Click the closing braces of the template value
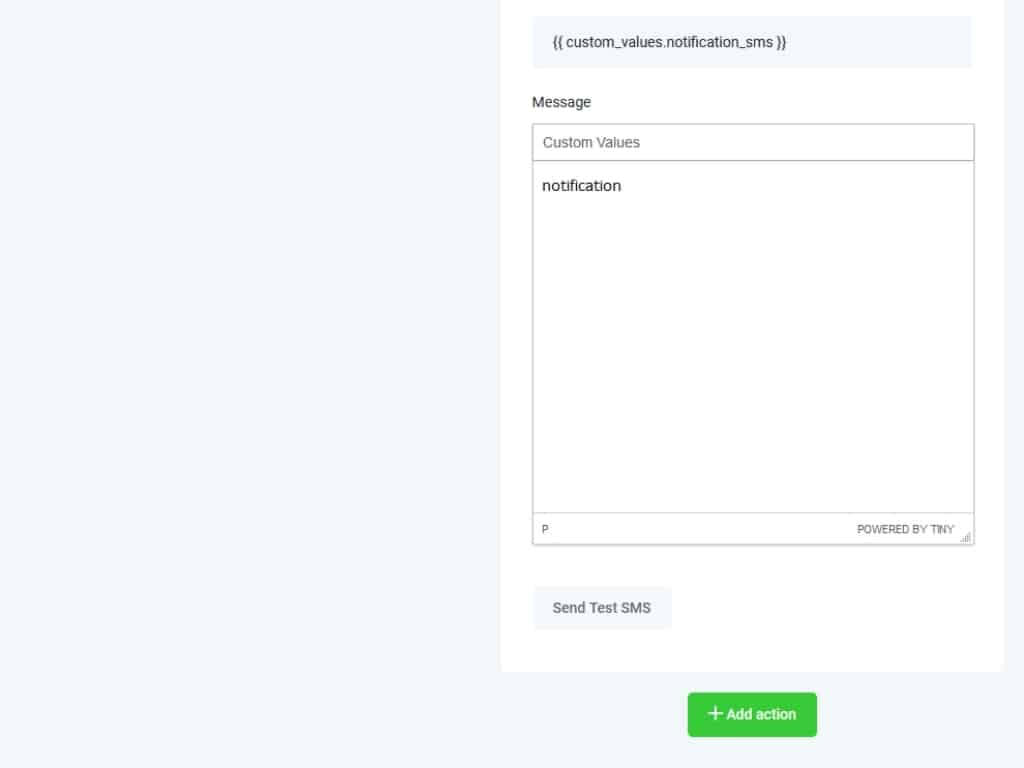The image size is (1024, 768). 781,43
